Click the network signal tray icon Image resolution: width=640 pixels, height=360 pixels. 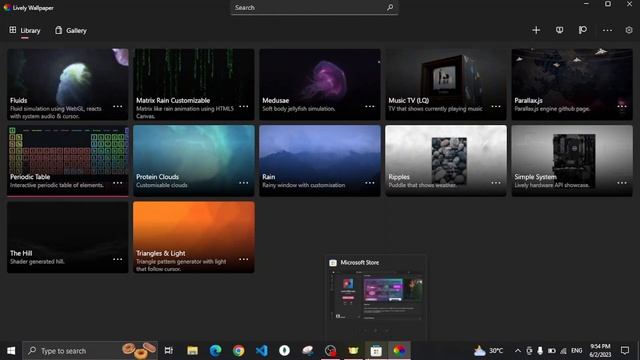(x=563, y=351)
